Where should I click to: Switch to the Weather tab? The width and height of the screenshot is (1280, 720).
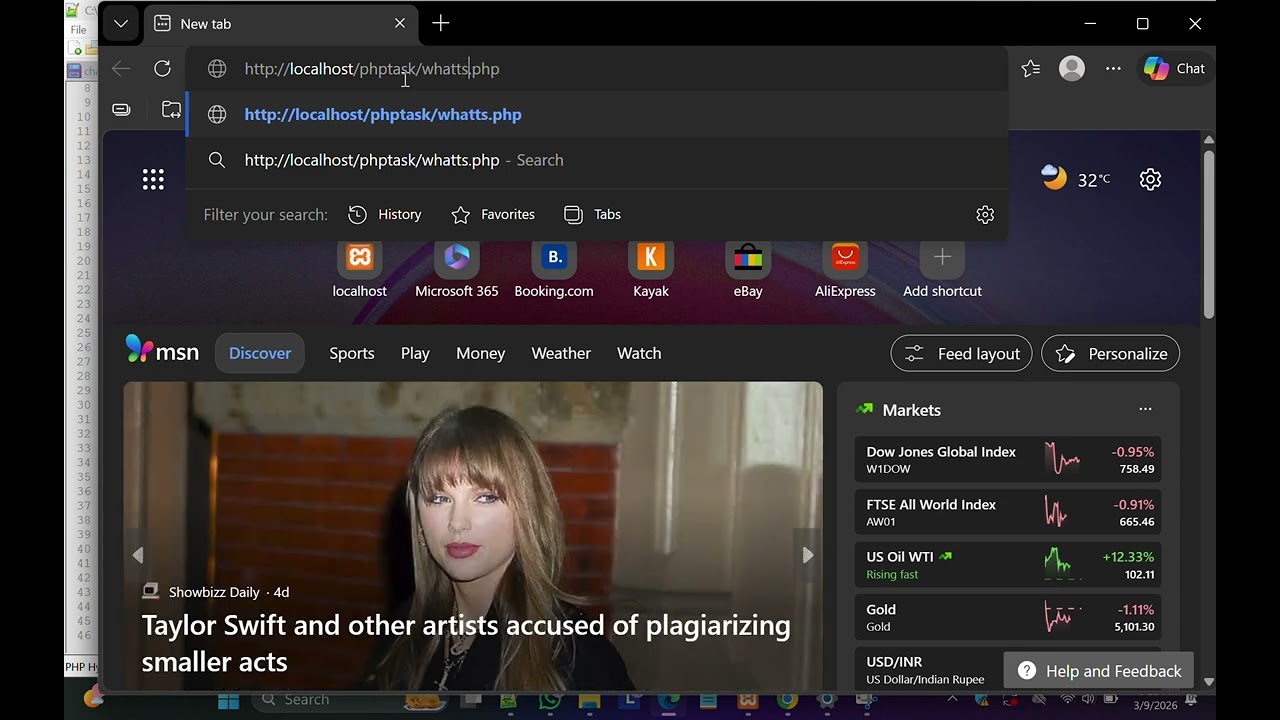coord(561,353)
